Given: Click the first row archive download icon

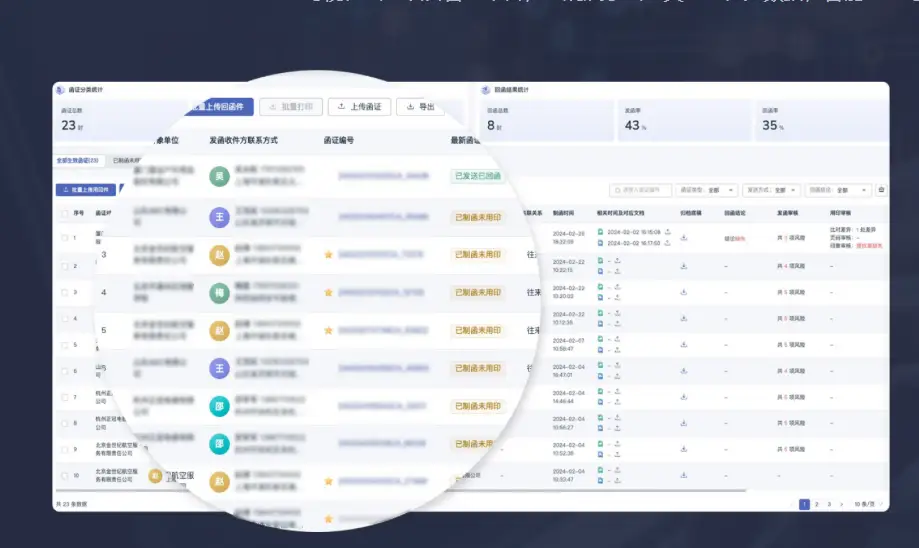Looking at the screenshot, I should pos(684,238).
